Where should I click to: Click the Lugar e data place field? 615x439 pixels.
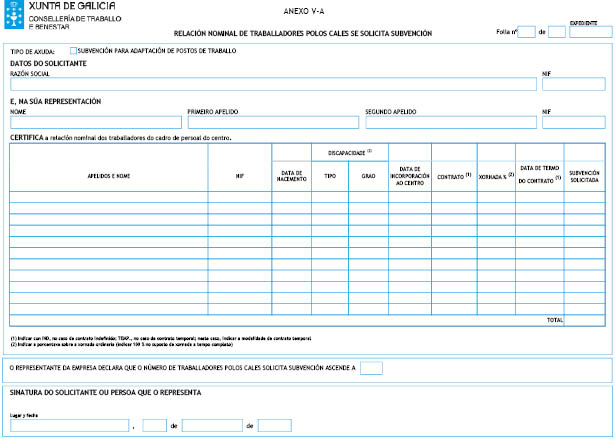[69, 426]
